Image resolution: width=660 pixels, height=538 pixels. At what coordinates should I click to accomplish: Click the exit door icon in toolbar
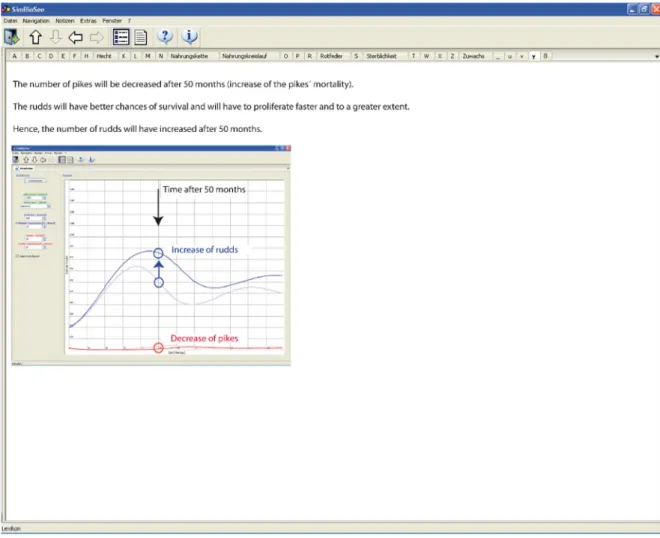(x=11, y=37)
